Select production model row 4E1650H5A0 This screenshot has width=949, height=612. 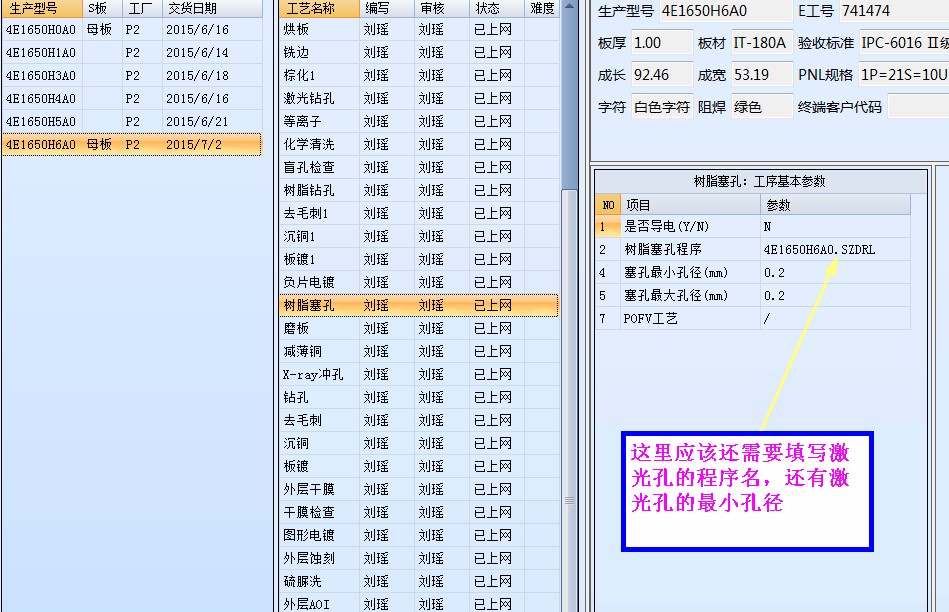132,122
